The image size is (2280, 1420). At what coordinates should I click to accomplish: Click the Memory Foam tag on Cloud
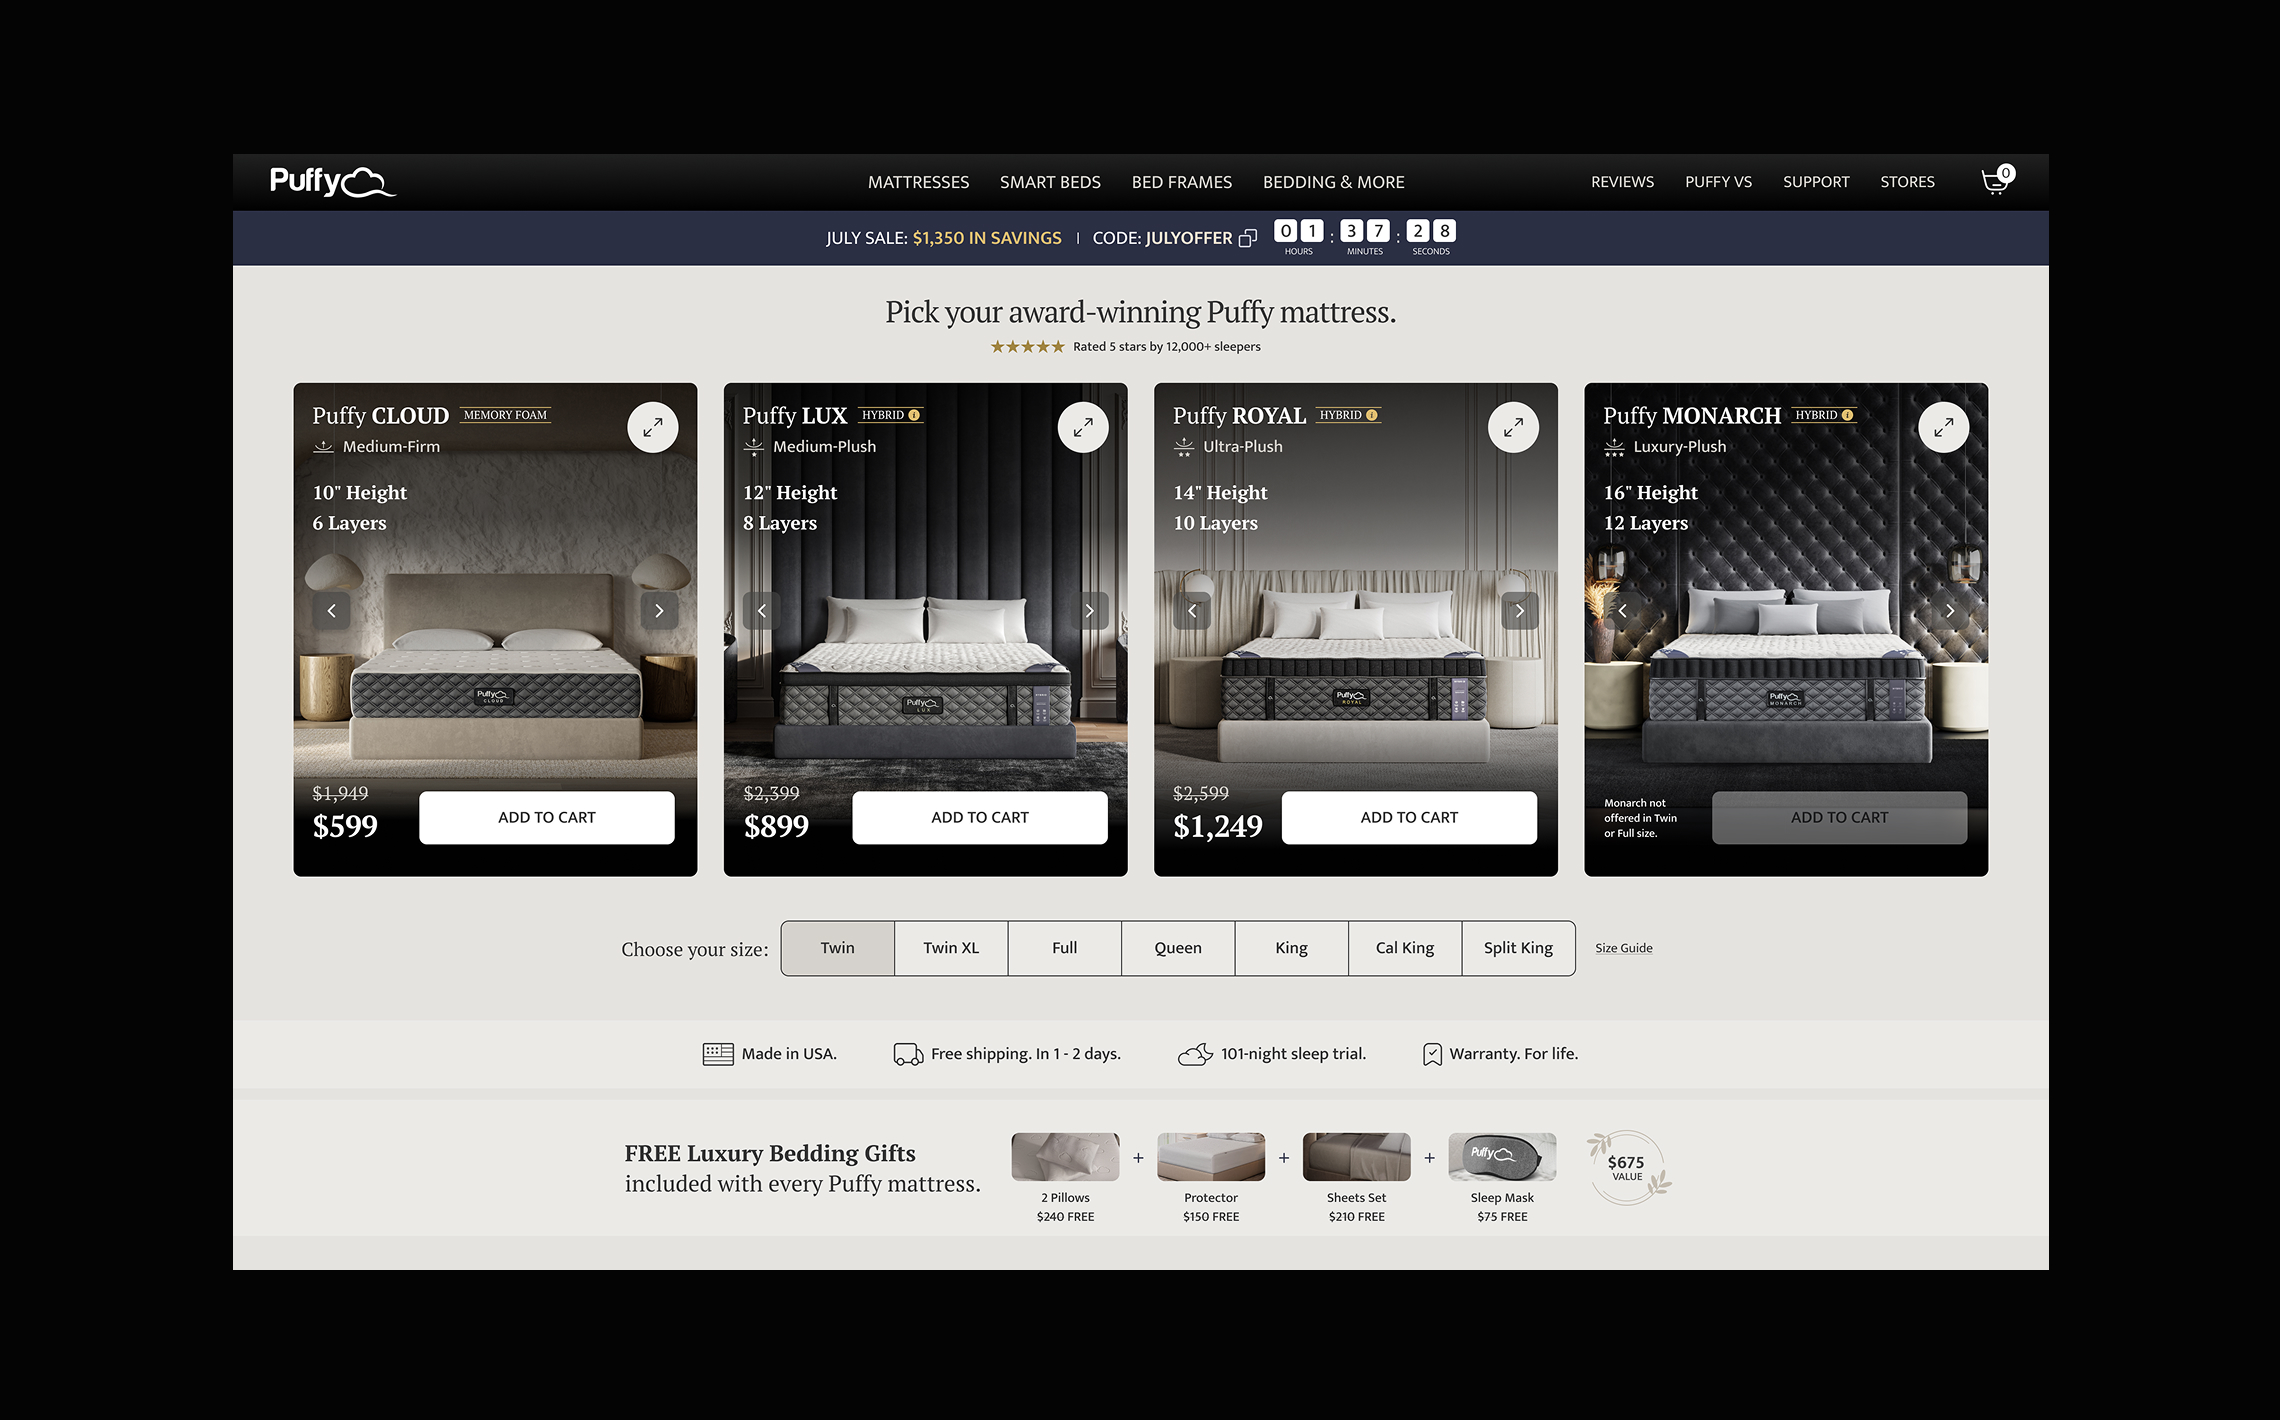click(x=506, y=415)
